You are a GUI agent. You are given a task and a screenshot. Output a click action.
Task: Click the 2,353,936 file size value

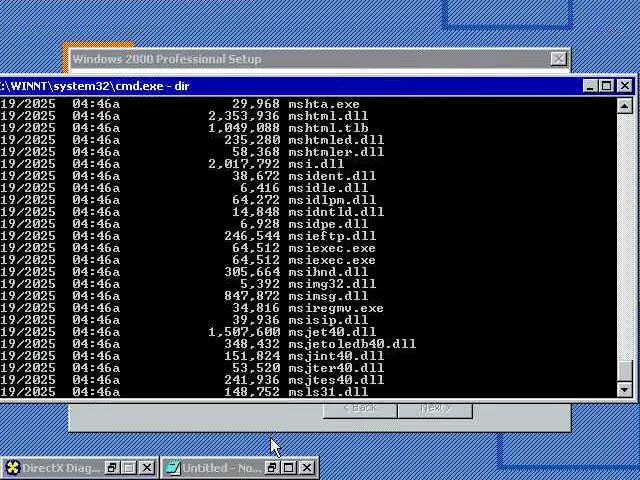[244, 116]
